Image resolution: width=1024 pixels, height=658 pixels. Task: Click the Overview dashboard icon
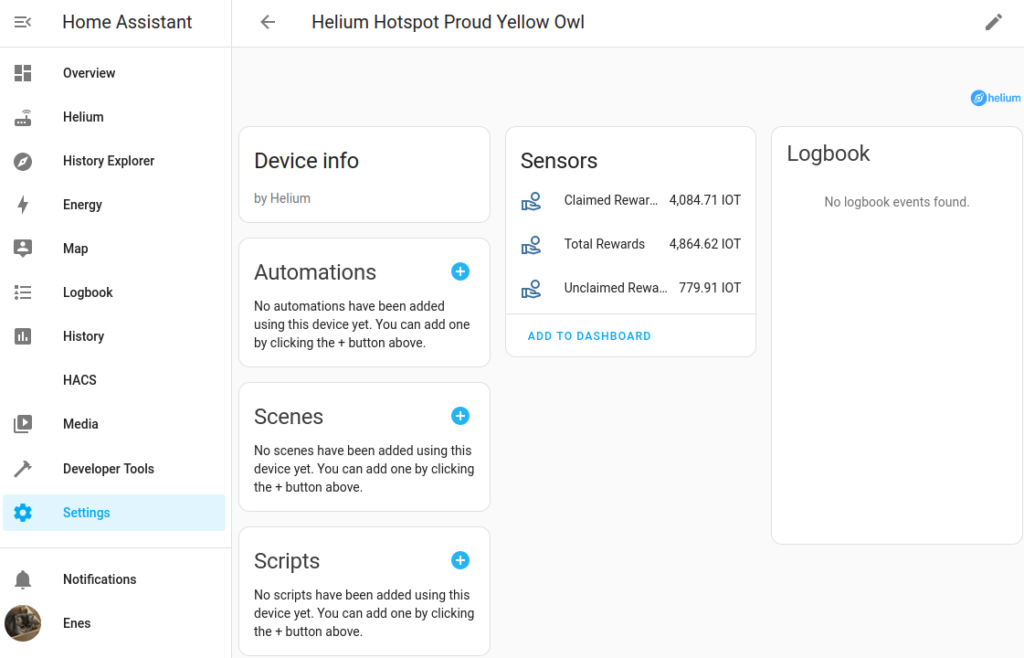click(23, 73)
